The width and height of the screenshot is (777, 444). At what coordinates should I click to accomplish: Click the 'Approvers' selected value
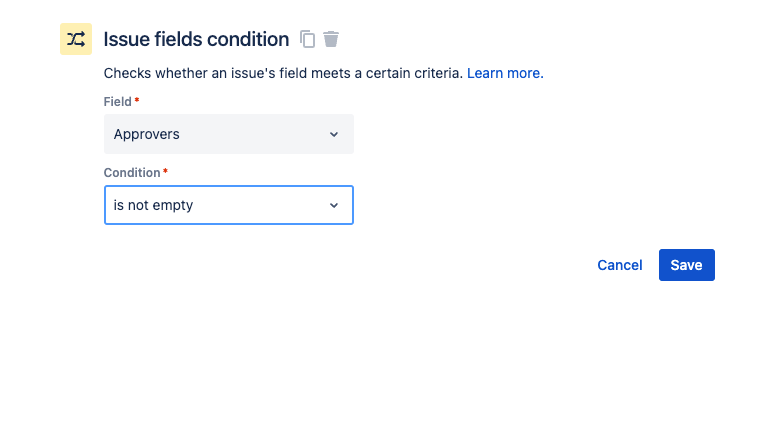[147, 134]
